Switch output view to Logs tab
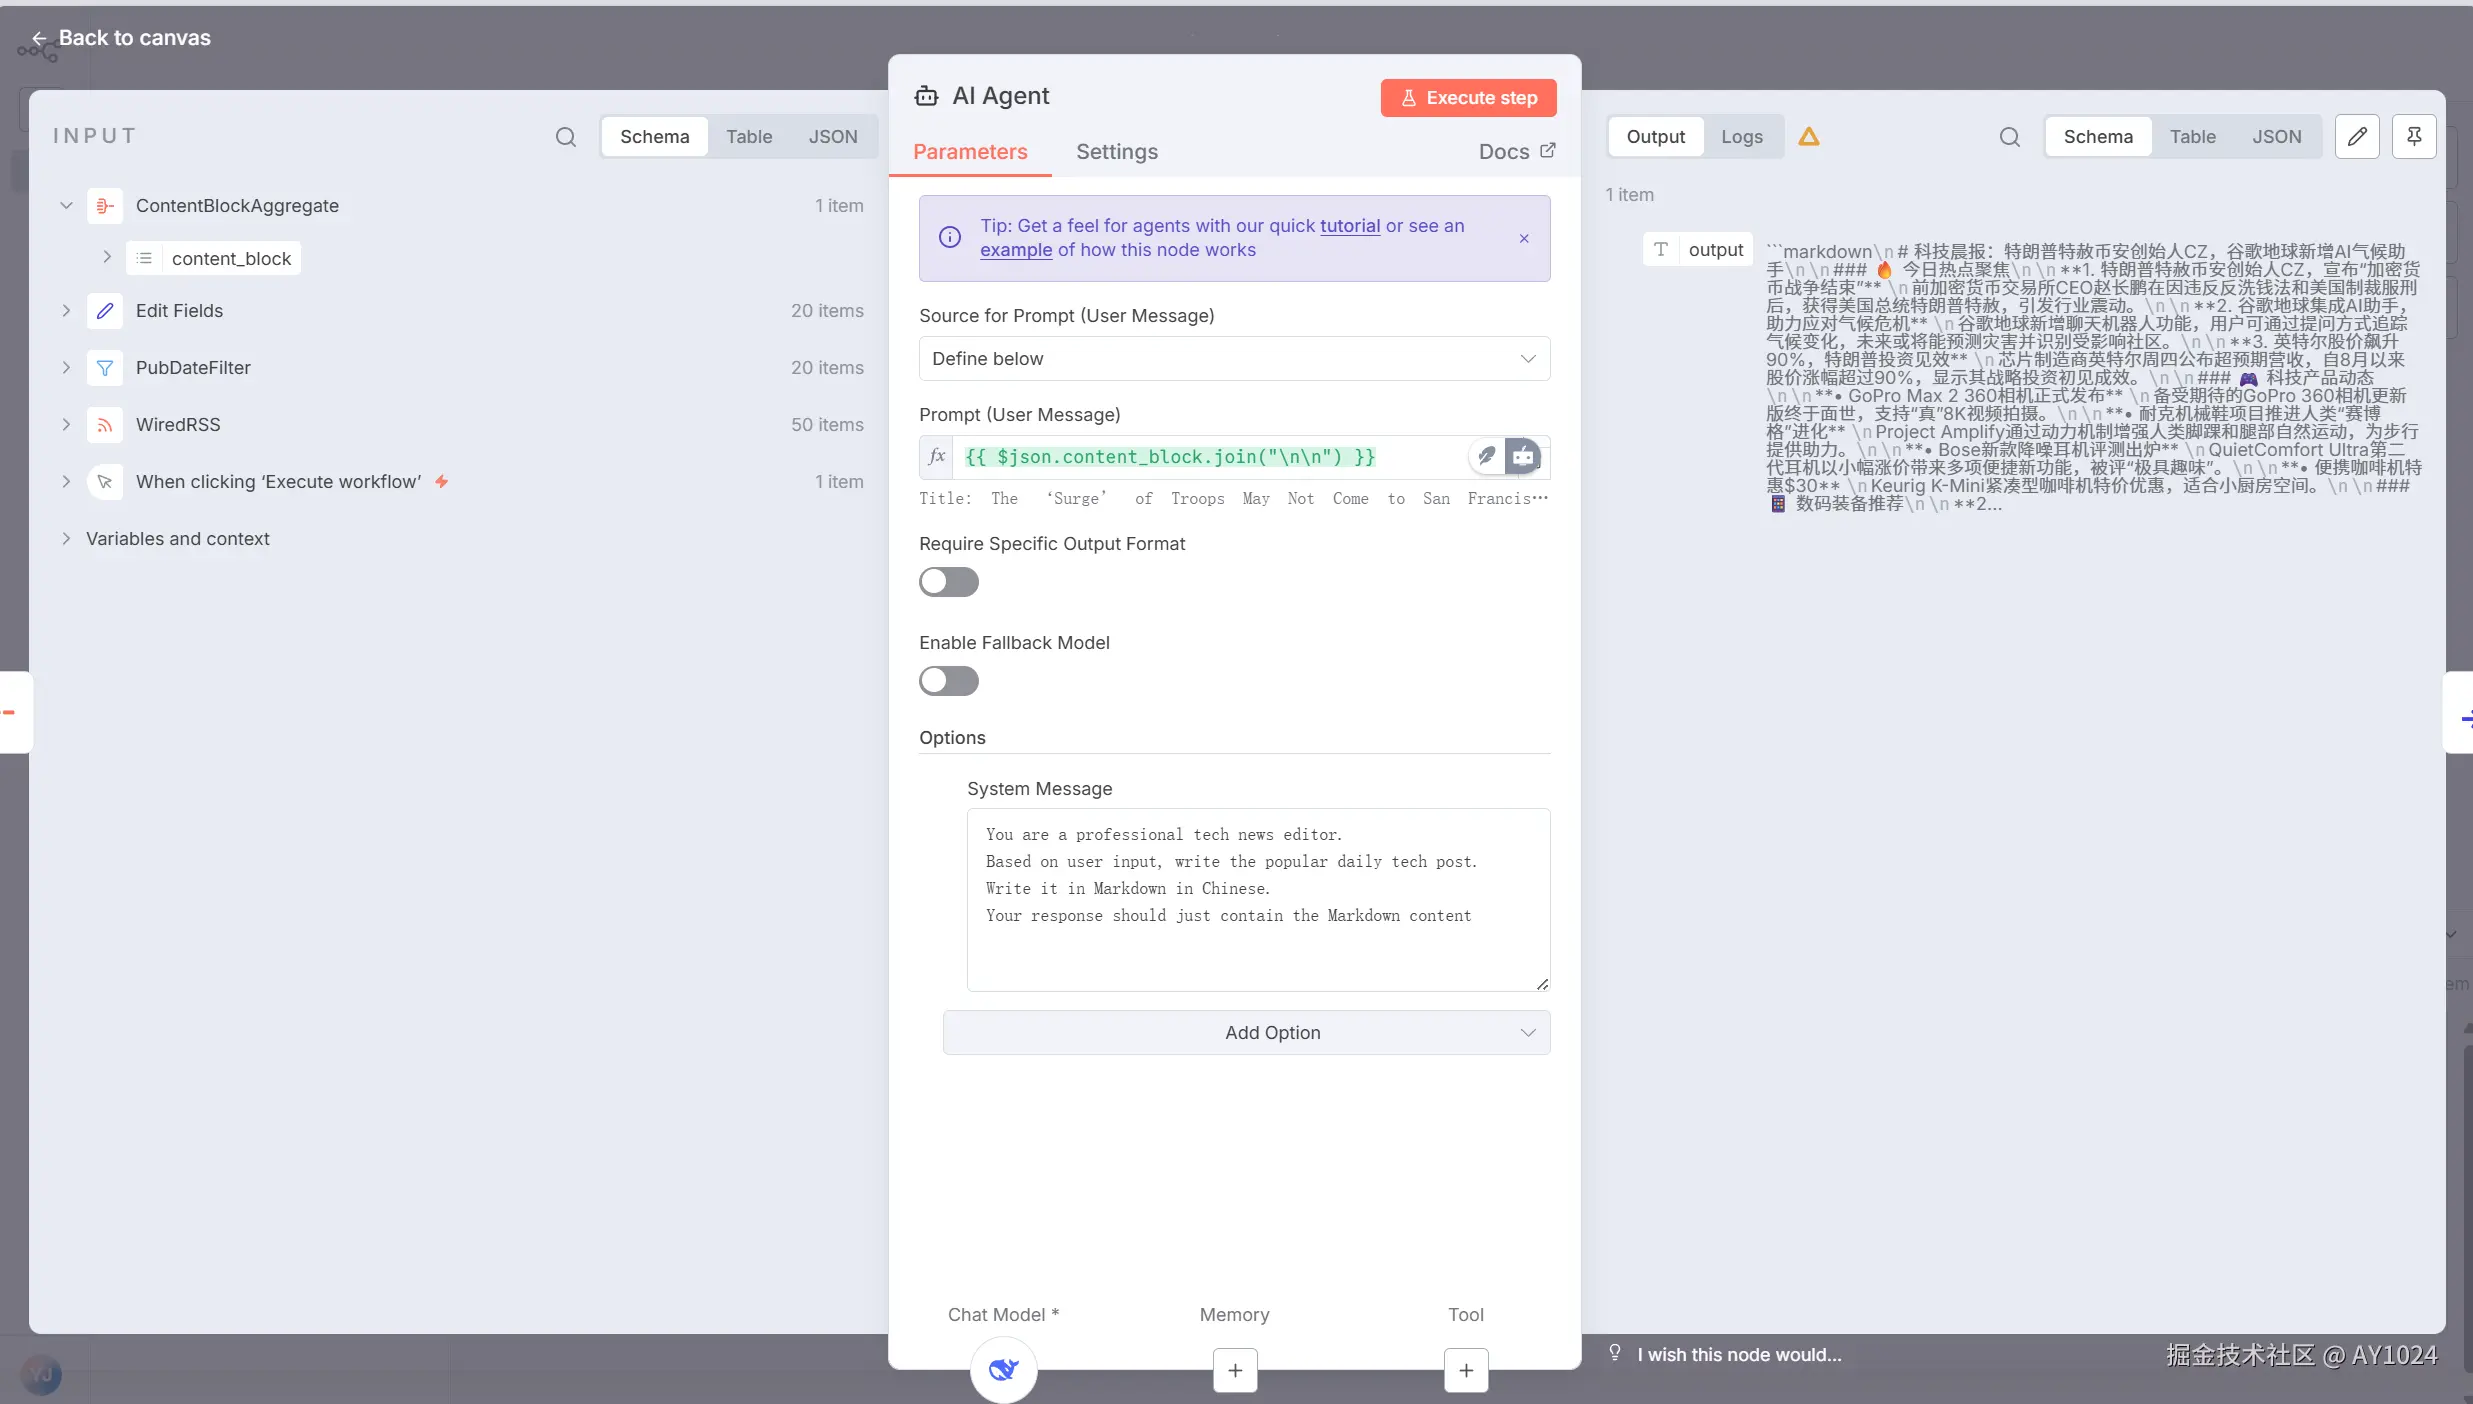Screen dimensions: 2473x1404 coord(1741,137)
